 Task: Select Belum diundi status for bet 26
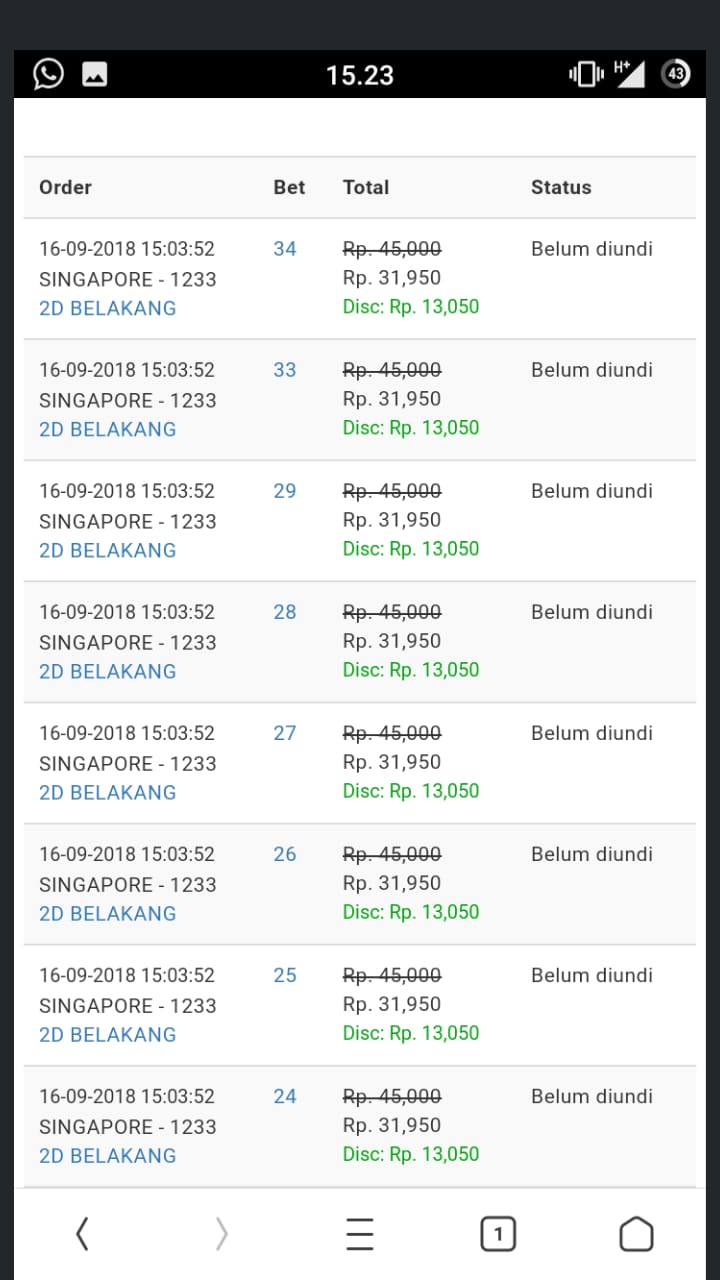click(x=591, y=854)
